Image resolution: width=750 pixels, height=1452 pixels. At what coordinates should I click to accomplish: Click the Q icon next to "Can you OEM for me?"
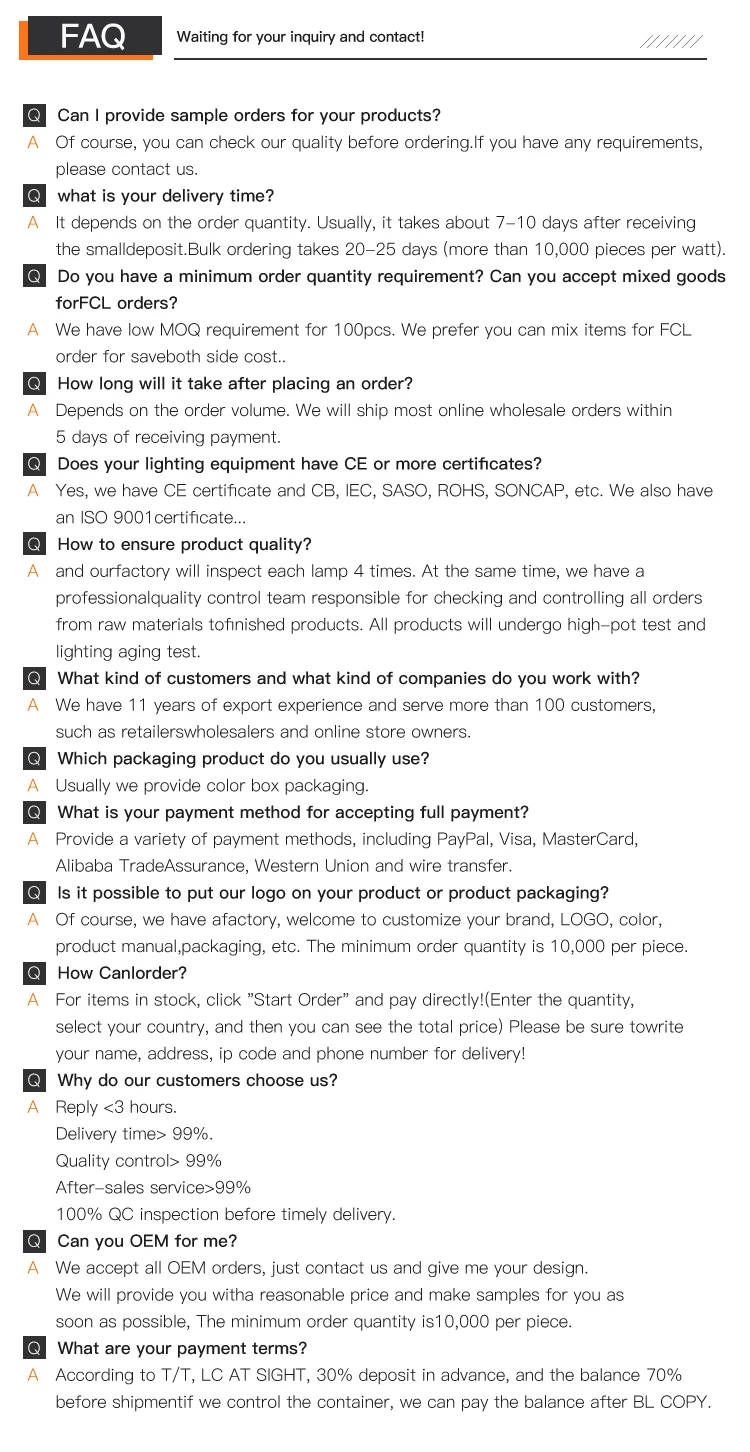pos(34,1241)
